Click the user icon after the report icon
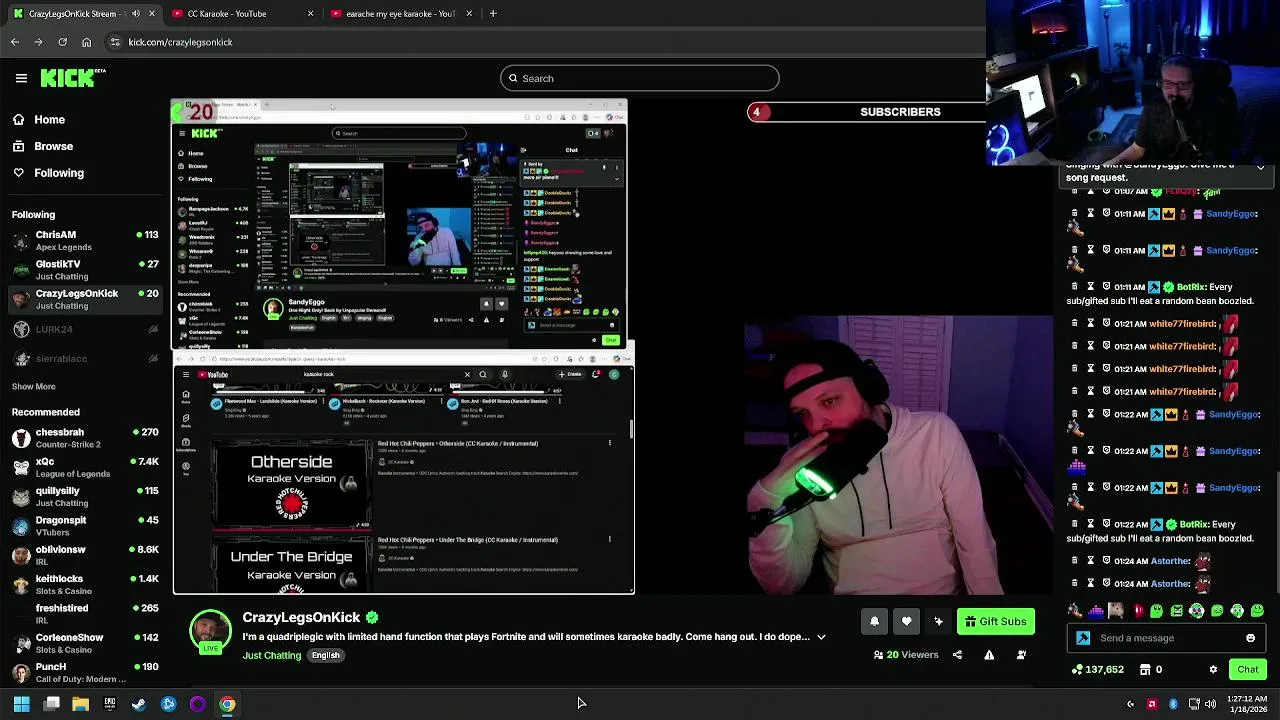The width and height of the screenshot is (1280, 720). (1021, 655)
